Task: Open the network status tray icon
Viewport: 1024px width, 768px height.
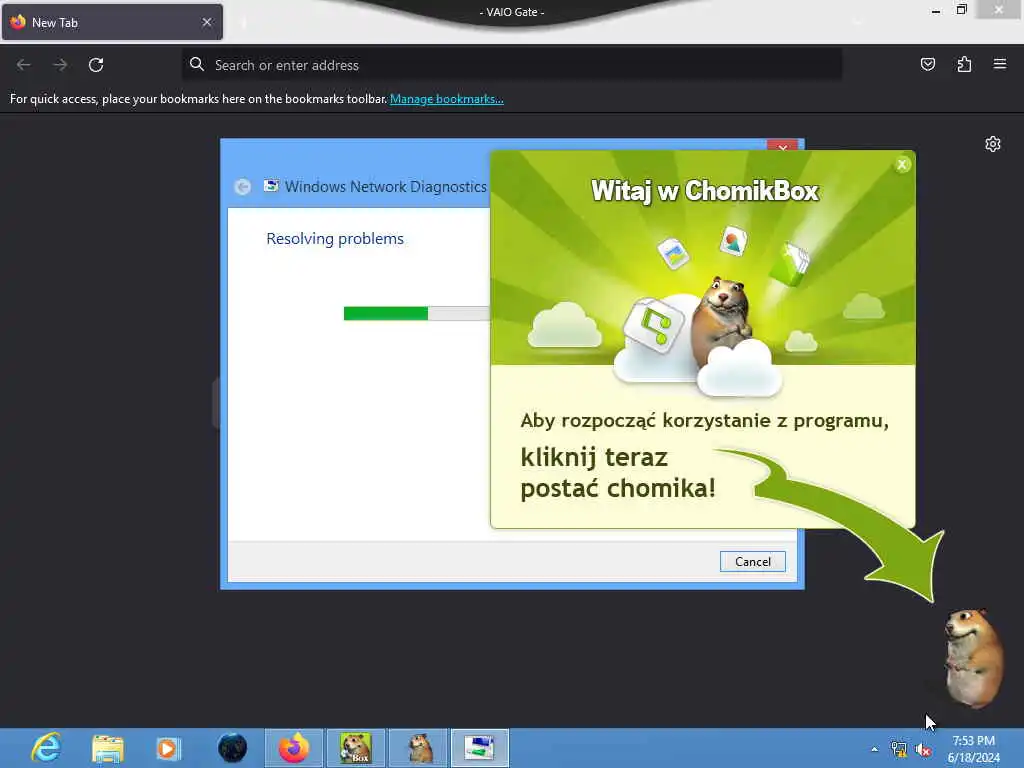Action: [x=899, y=749]
